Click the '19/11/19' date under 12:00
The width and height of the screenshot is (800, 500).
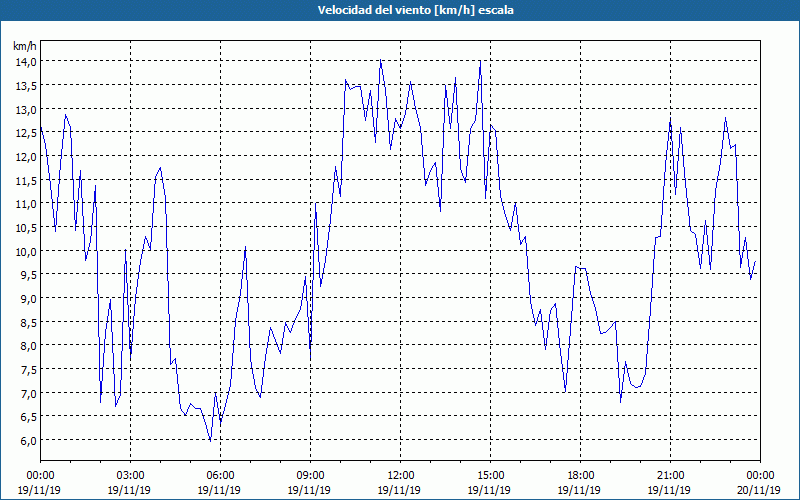[x=399, y=490]
